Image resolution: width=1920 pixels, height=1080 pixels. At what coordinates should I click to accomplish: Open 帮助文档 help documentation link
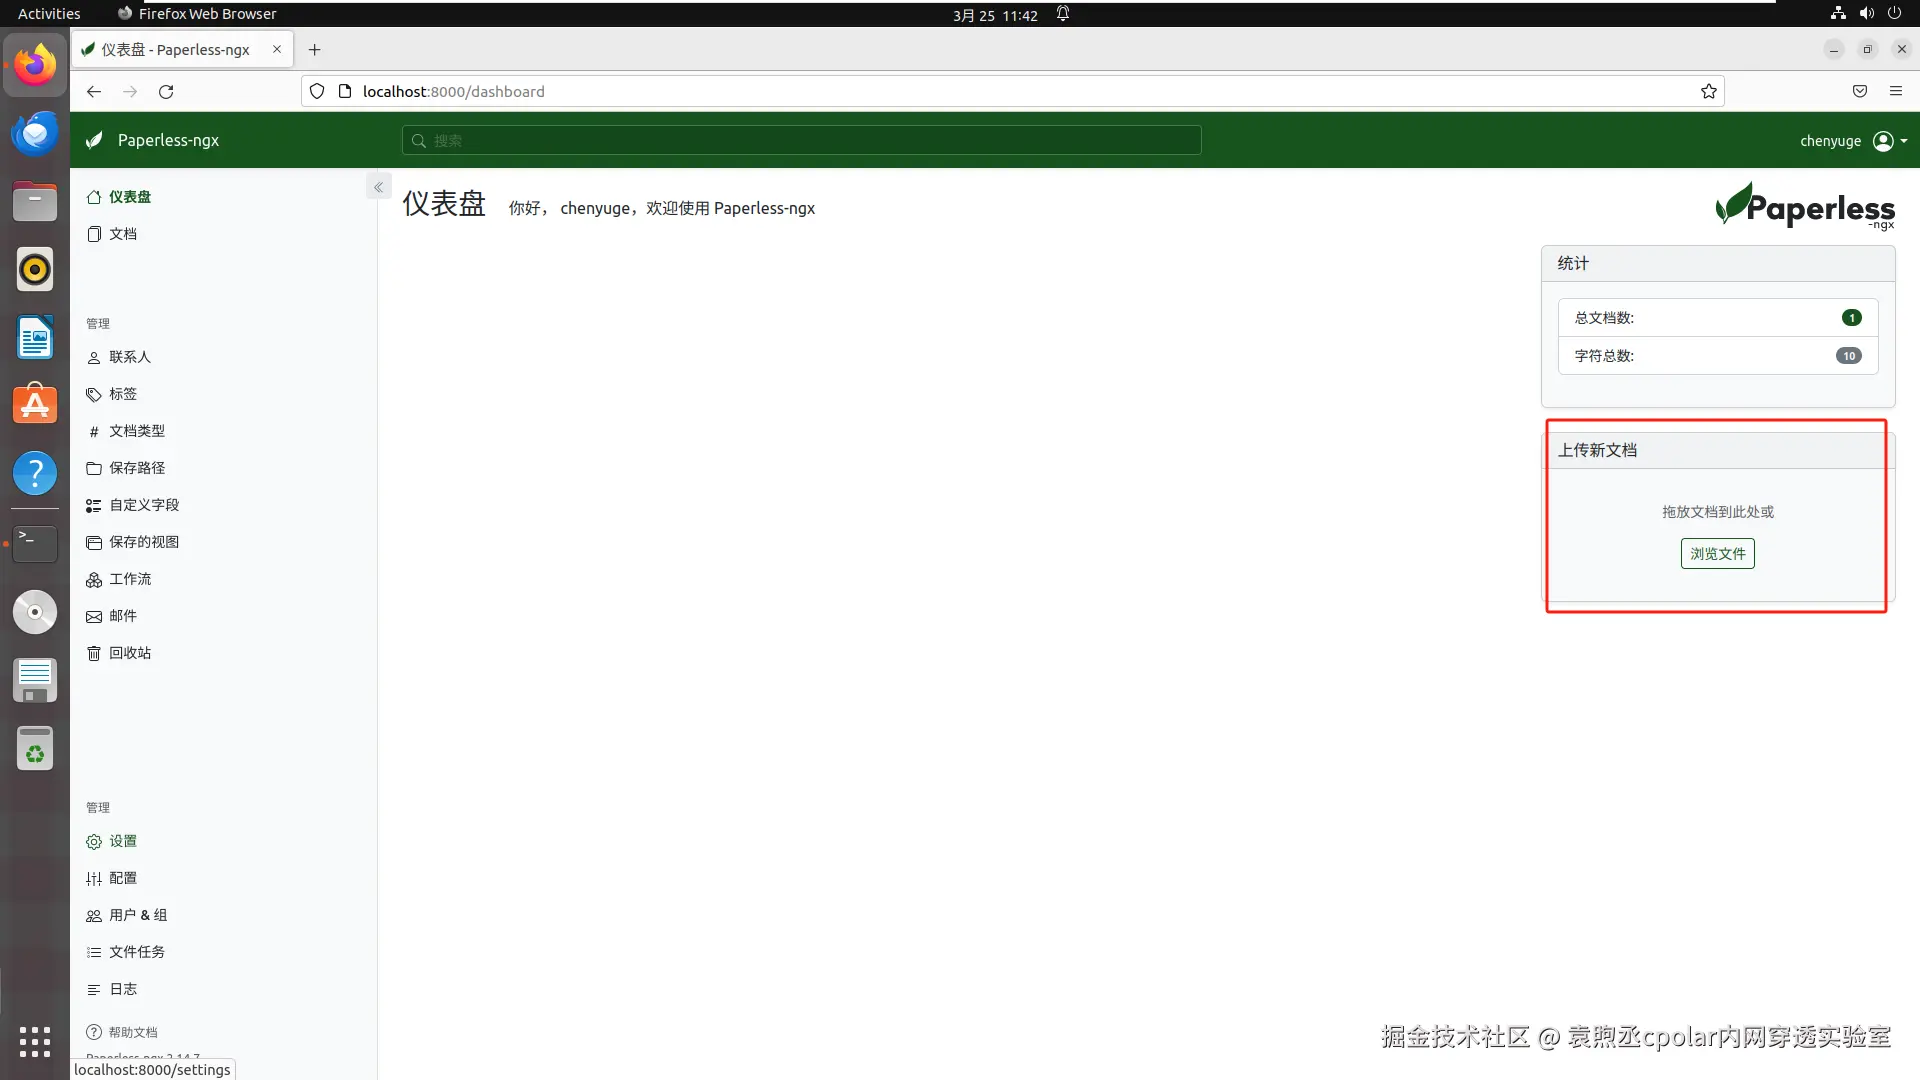(122, 1032)
